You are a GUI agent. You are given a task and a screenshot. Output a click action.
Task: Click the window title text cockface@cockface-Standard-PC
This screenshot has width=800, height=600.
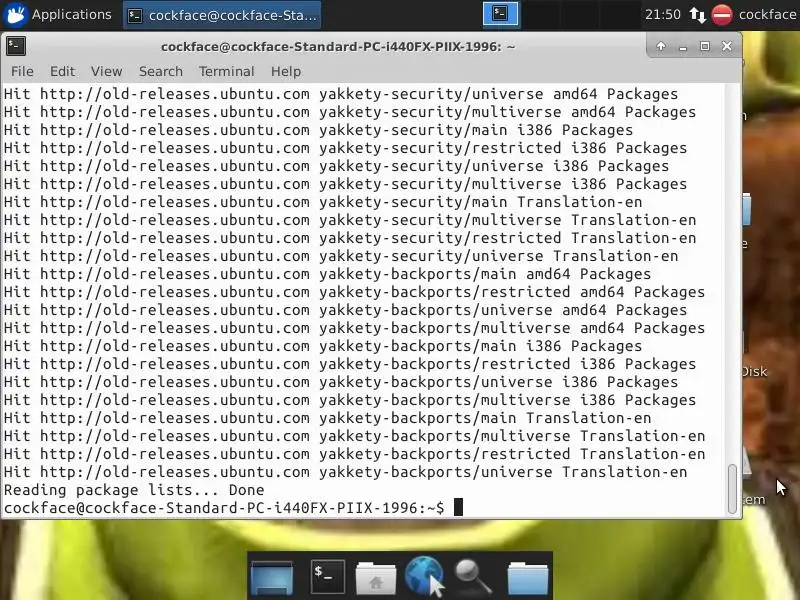point(338,46)
